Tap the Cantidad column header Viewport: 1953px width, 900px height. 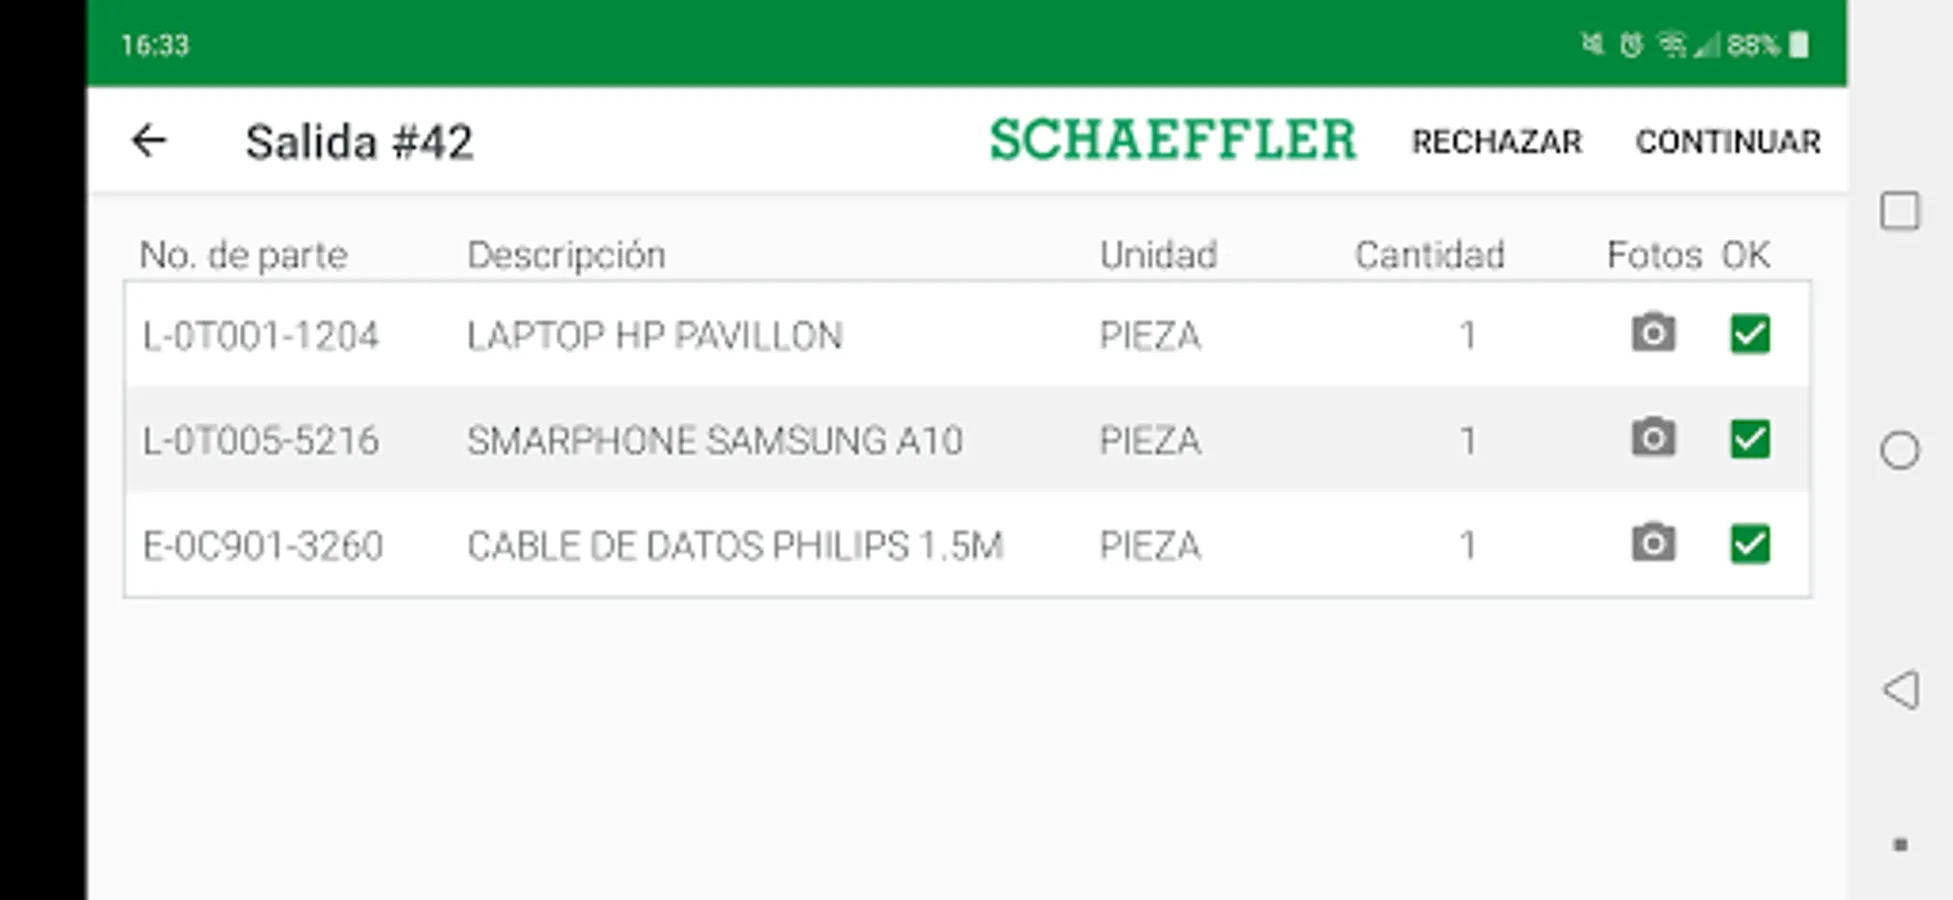1429,256
